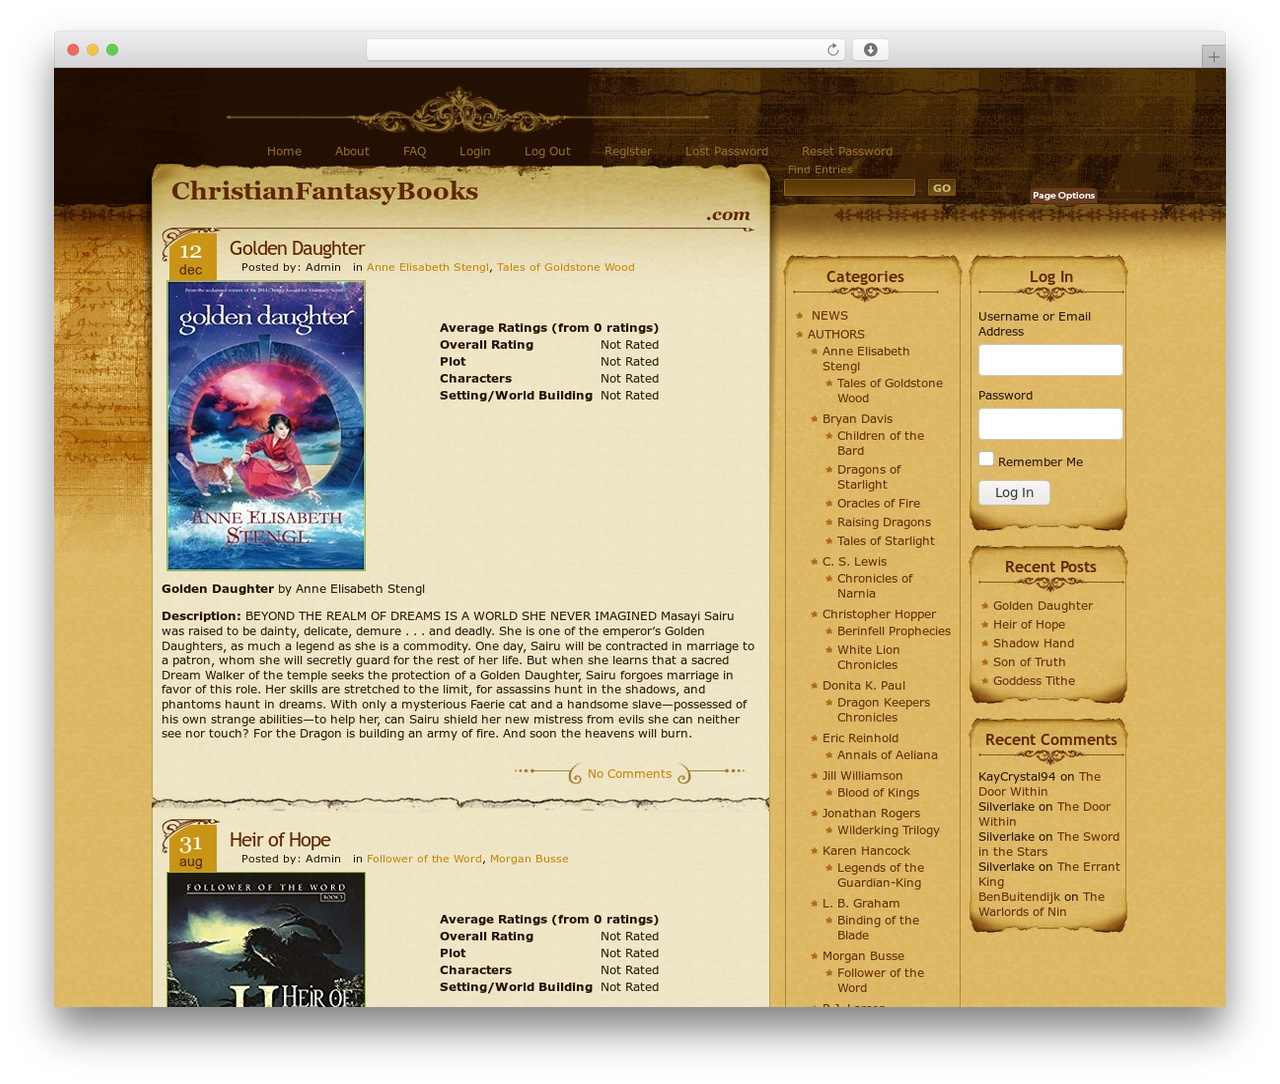Open Eric Reinhold category
1280x1084 pixels.
860,738
